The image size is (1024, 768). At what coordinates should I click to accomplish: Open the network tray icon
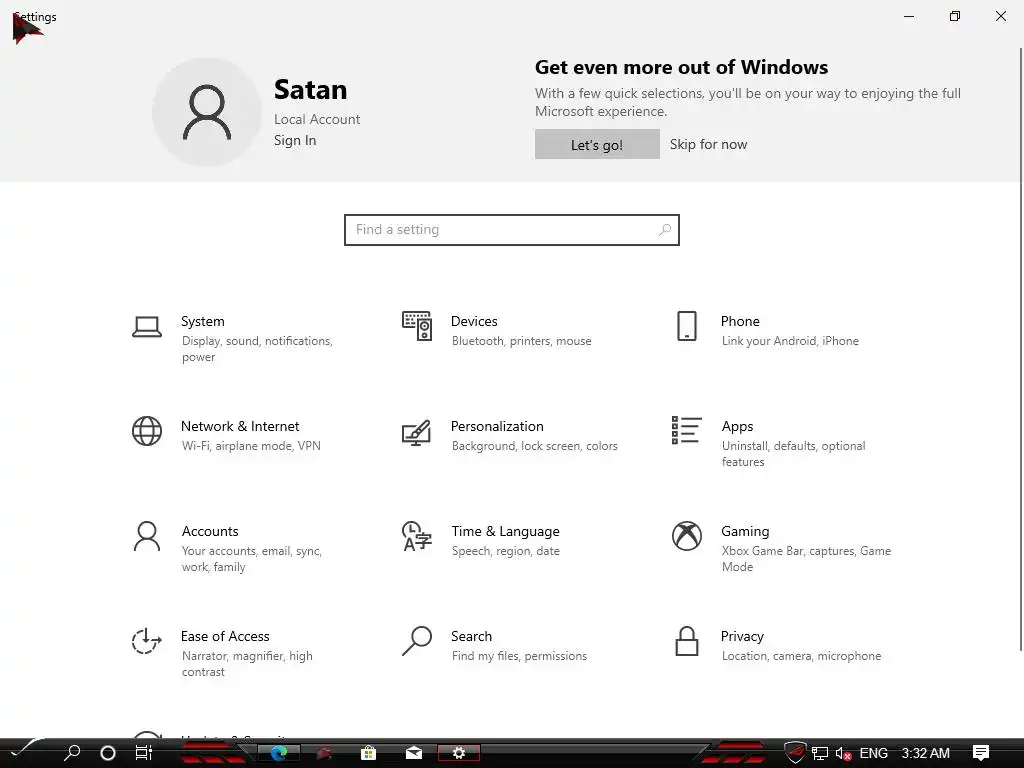click(820, 754)
